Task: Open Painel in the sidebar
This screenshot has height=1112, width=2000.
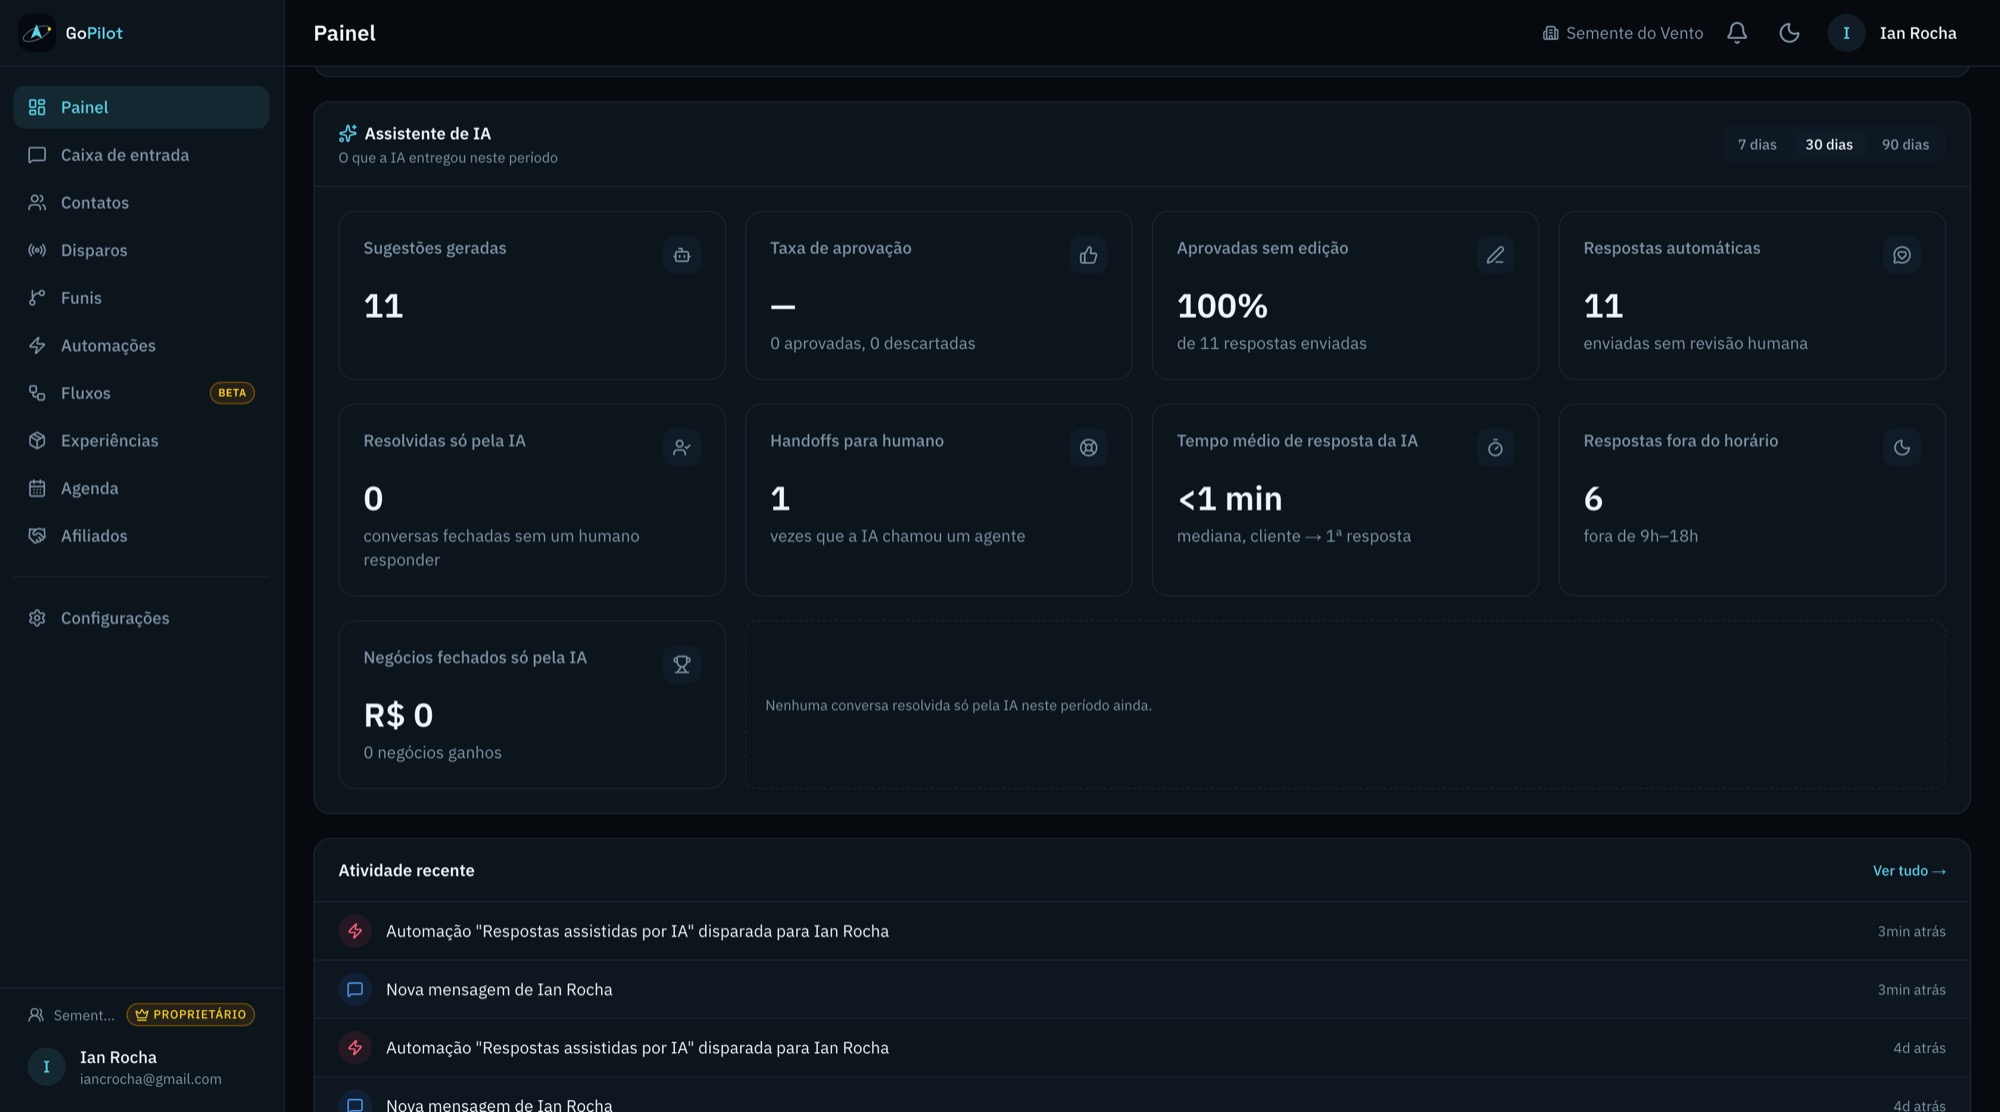Action: (141, 107)
